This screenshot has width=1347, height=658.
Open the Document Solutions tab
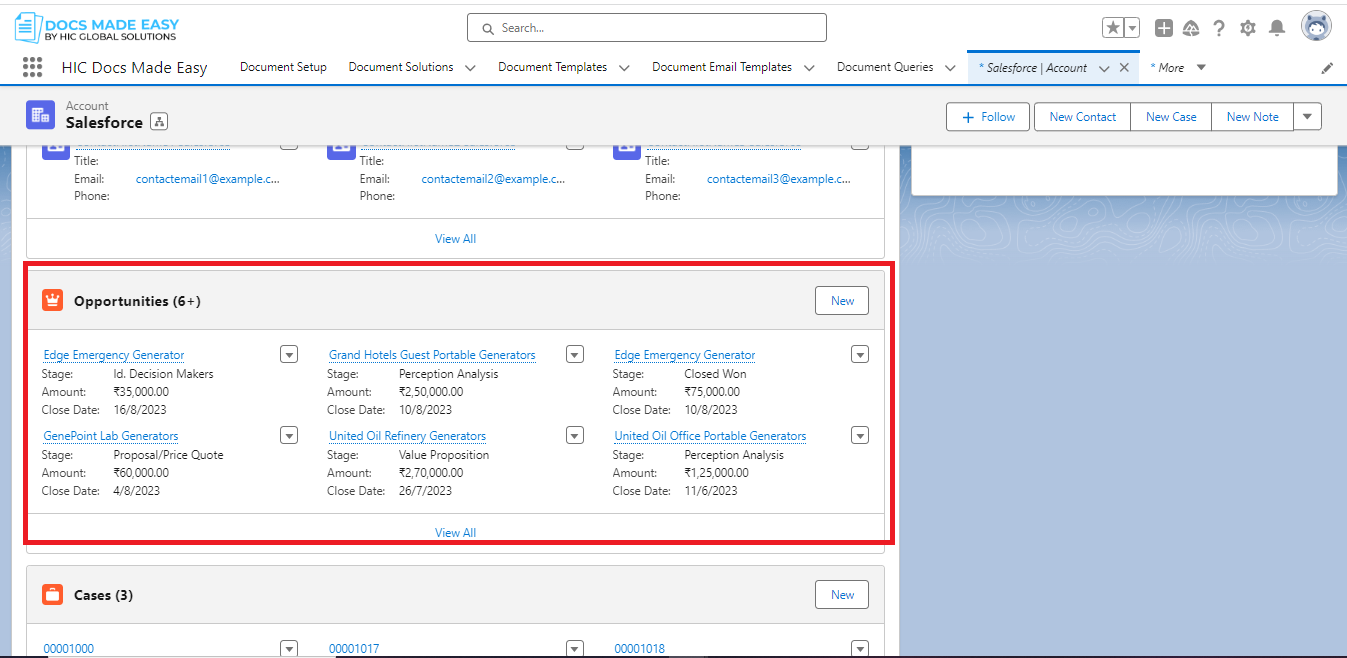[401, 67]
